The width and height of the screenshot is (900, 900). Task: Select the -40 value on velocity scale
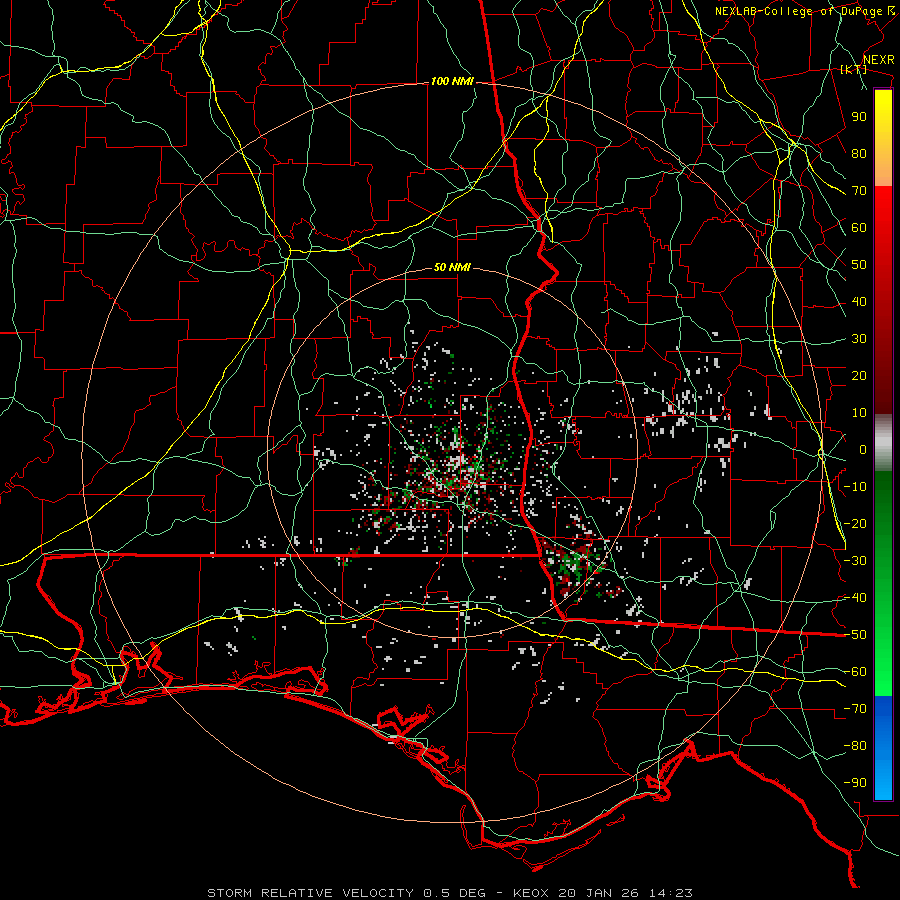click(855, 598)
